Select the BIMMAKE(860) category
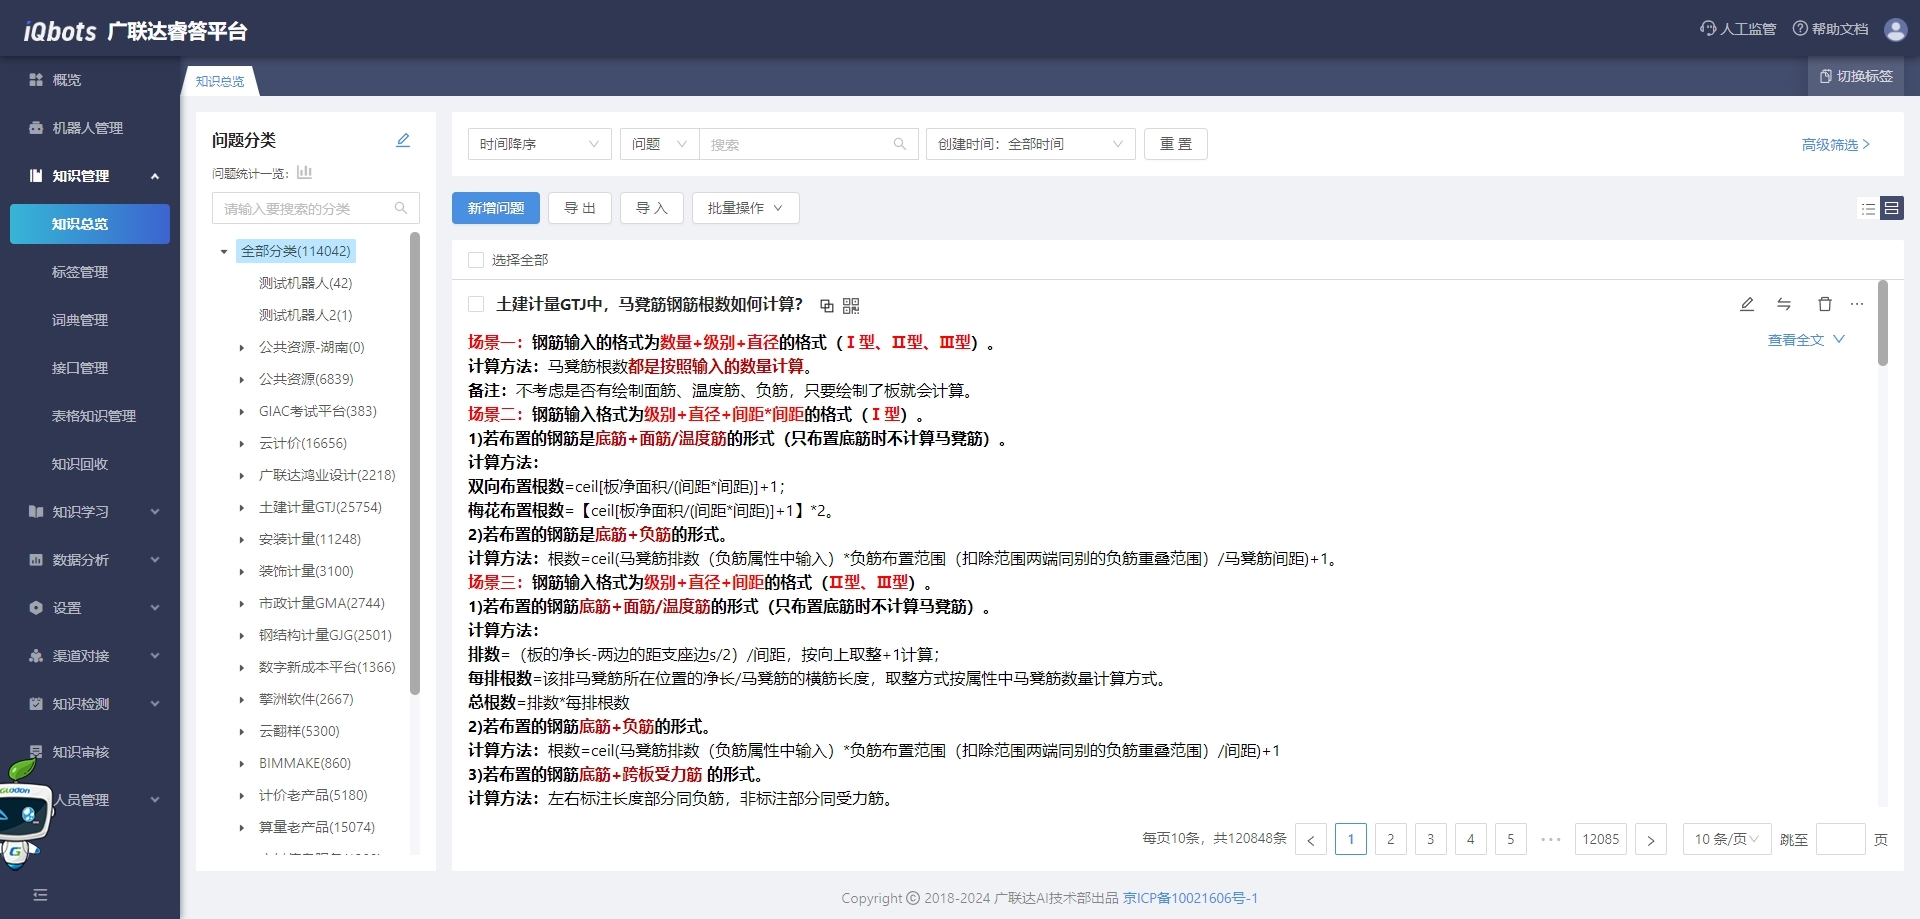The height and width of the screenshot is (919, 1920). coord(305,764)
